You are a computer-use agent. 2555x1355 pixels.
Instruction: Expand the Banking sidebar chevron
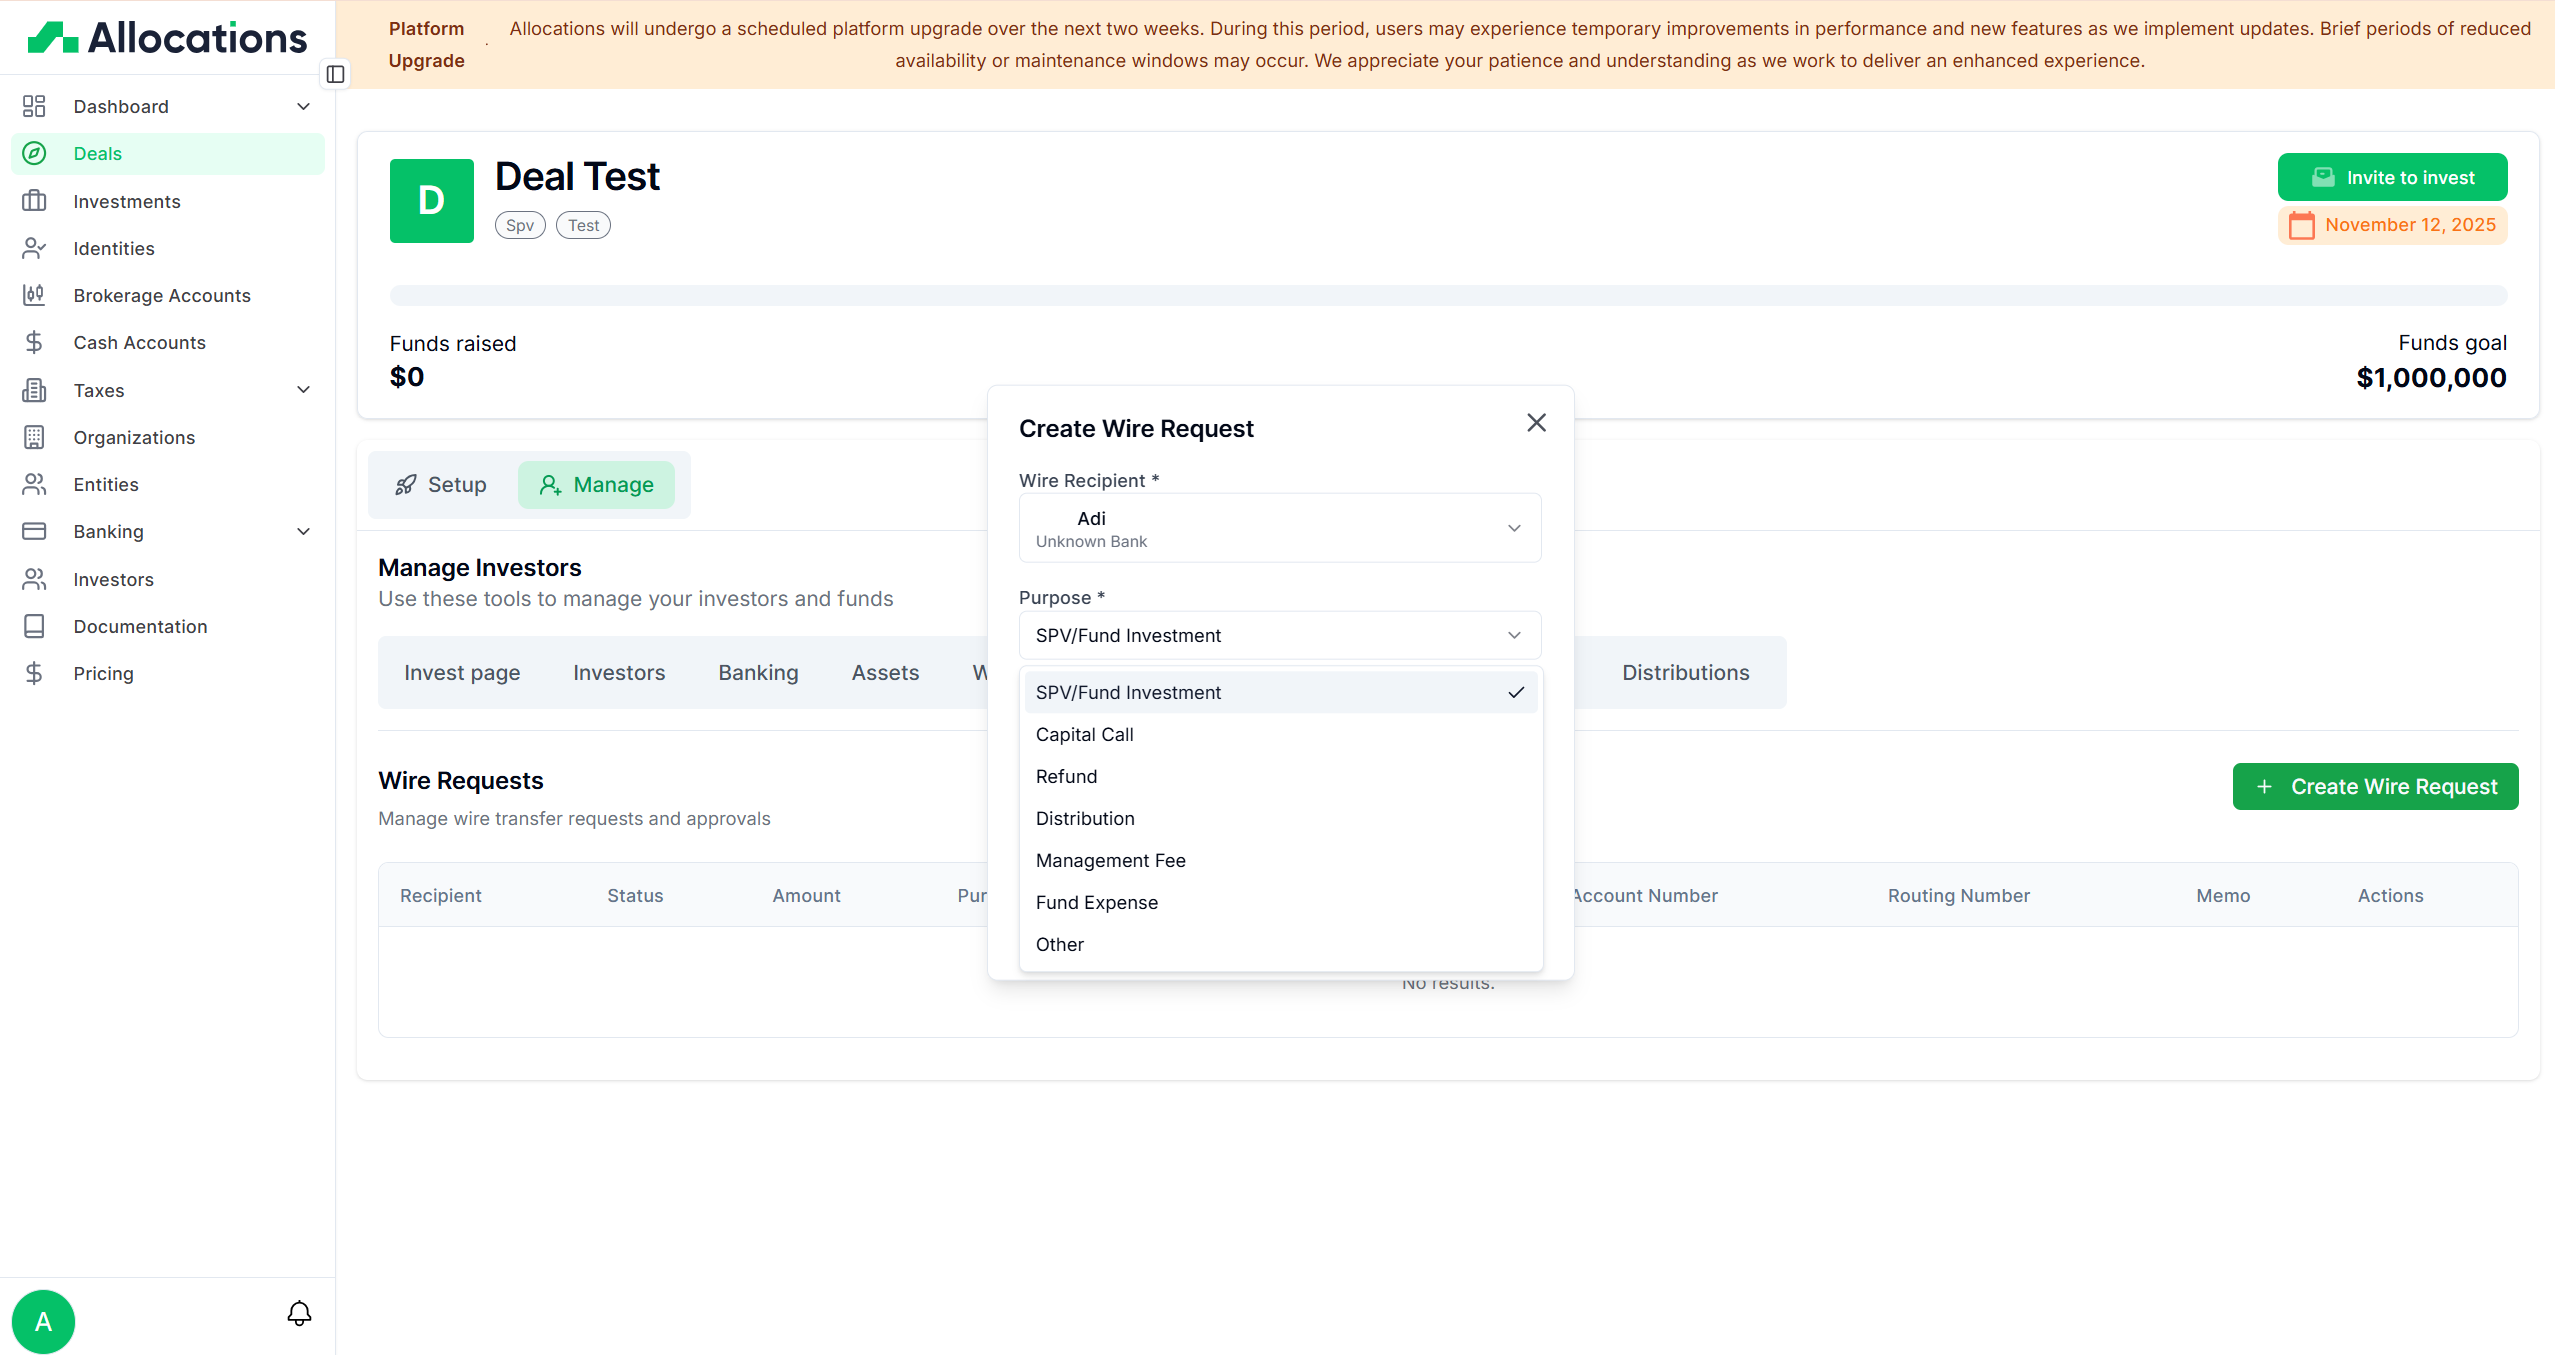303,531
